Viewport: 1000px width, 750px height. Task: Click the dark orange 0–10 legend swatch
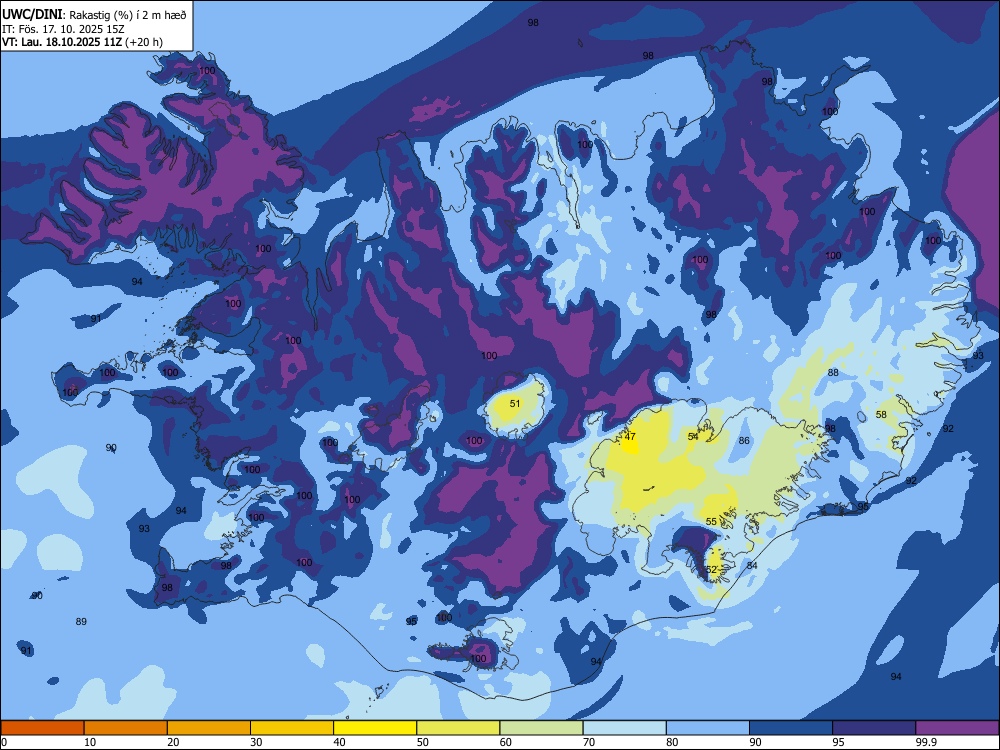(42, 728)
